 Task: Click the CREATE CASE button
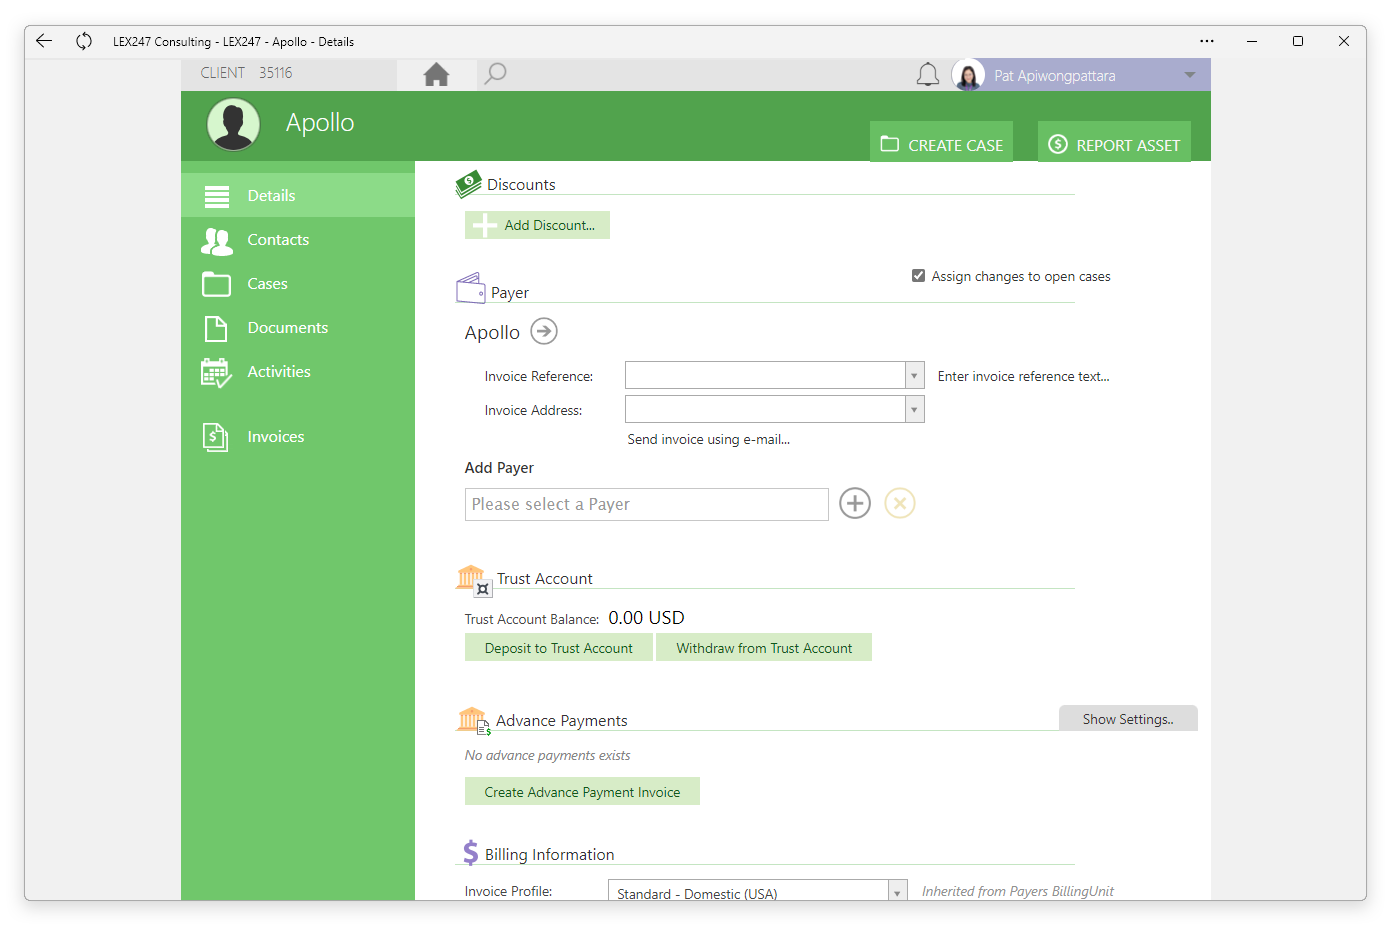coord(941,142)
